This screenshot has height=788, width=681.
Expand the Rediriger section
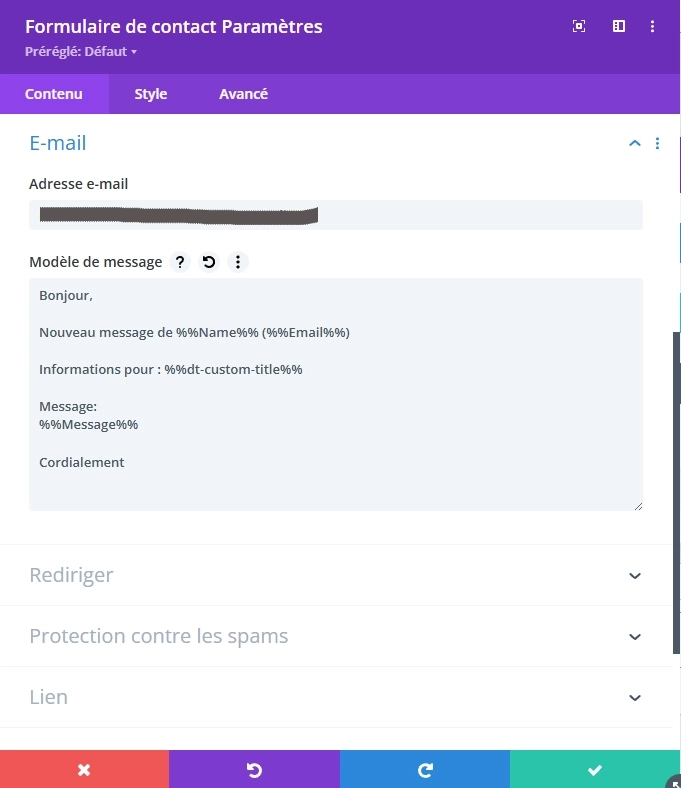(x=336, y=575)
